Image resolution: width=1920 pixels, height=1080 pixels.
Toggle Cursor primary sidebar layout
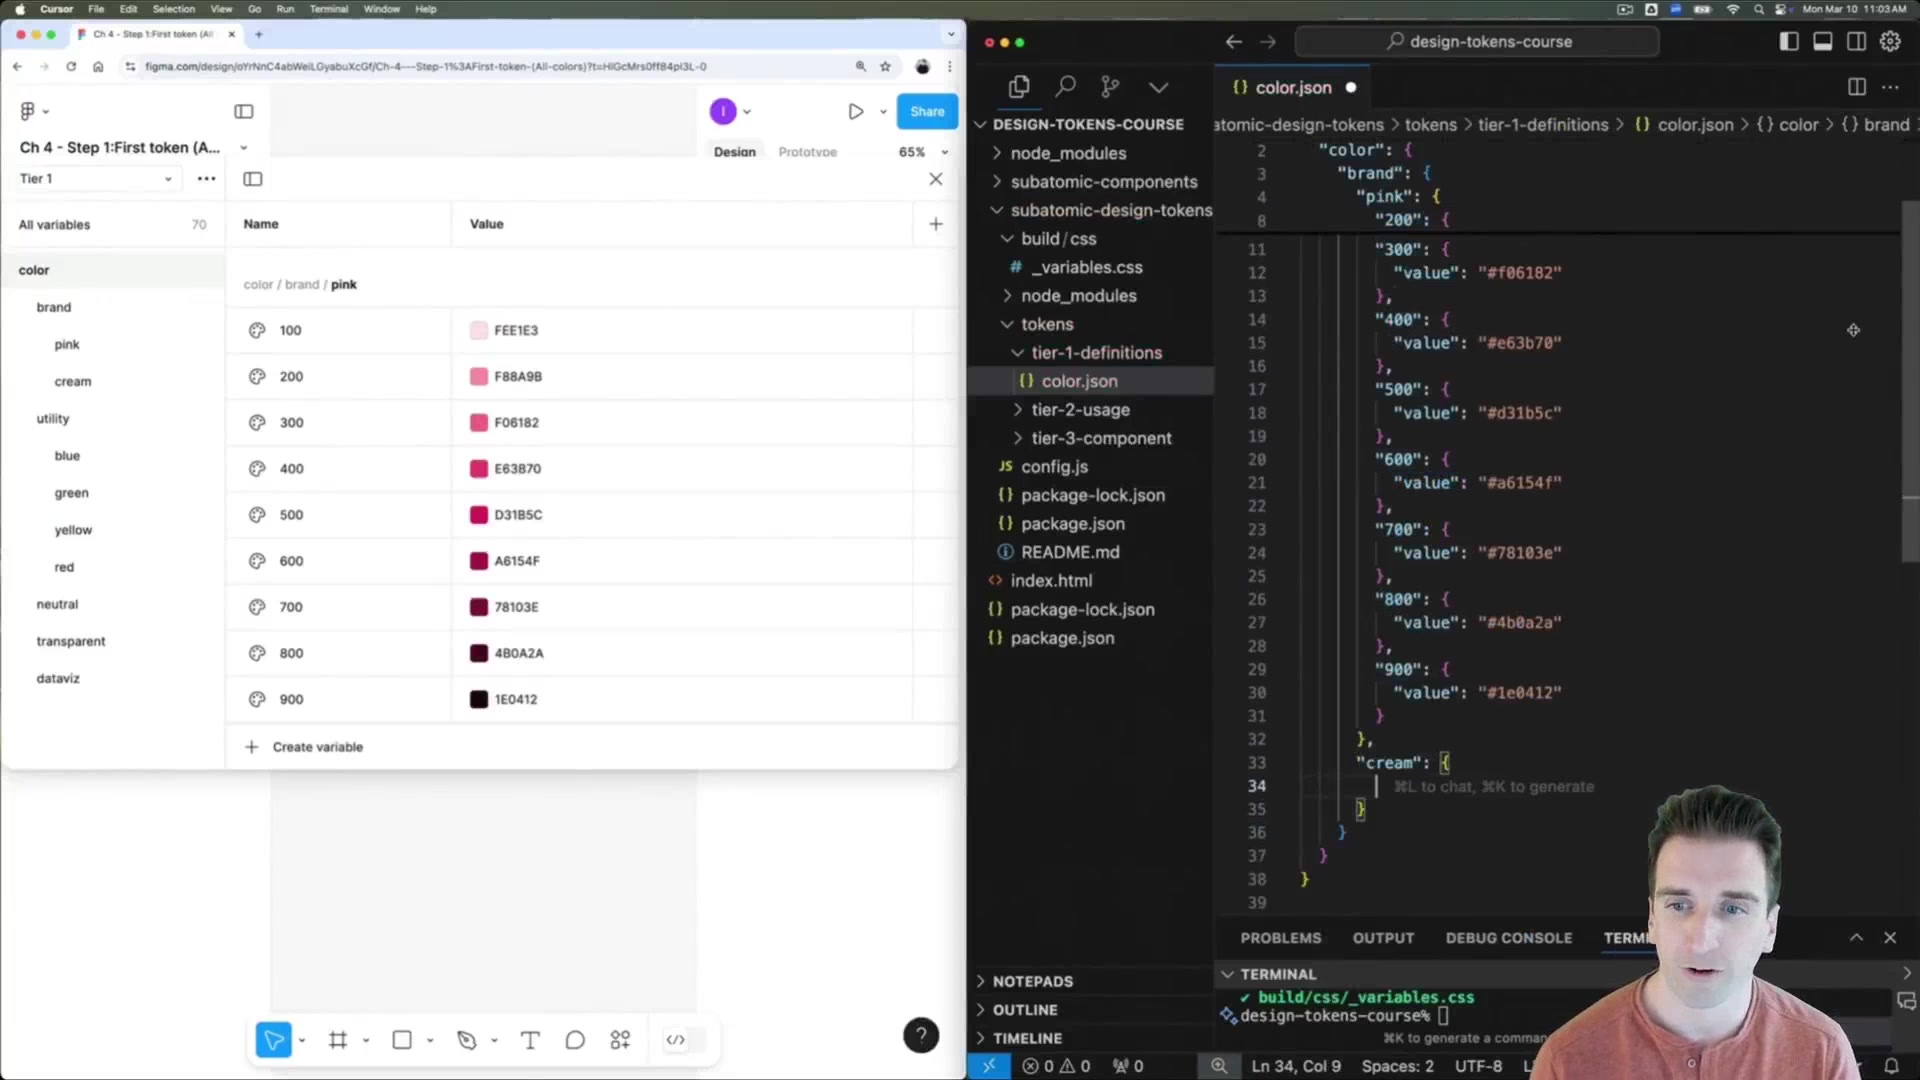coord(1789,41)
